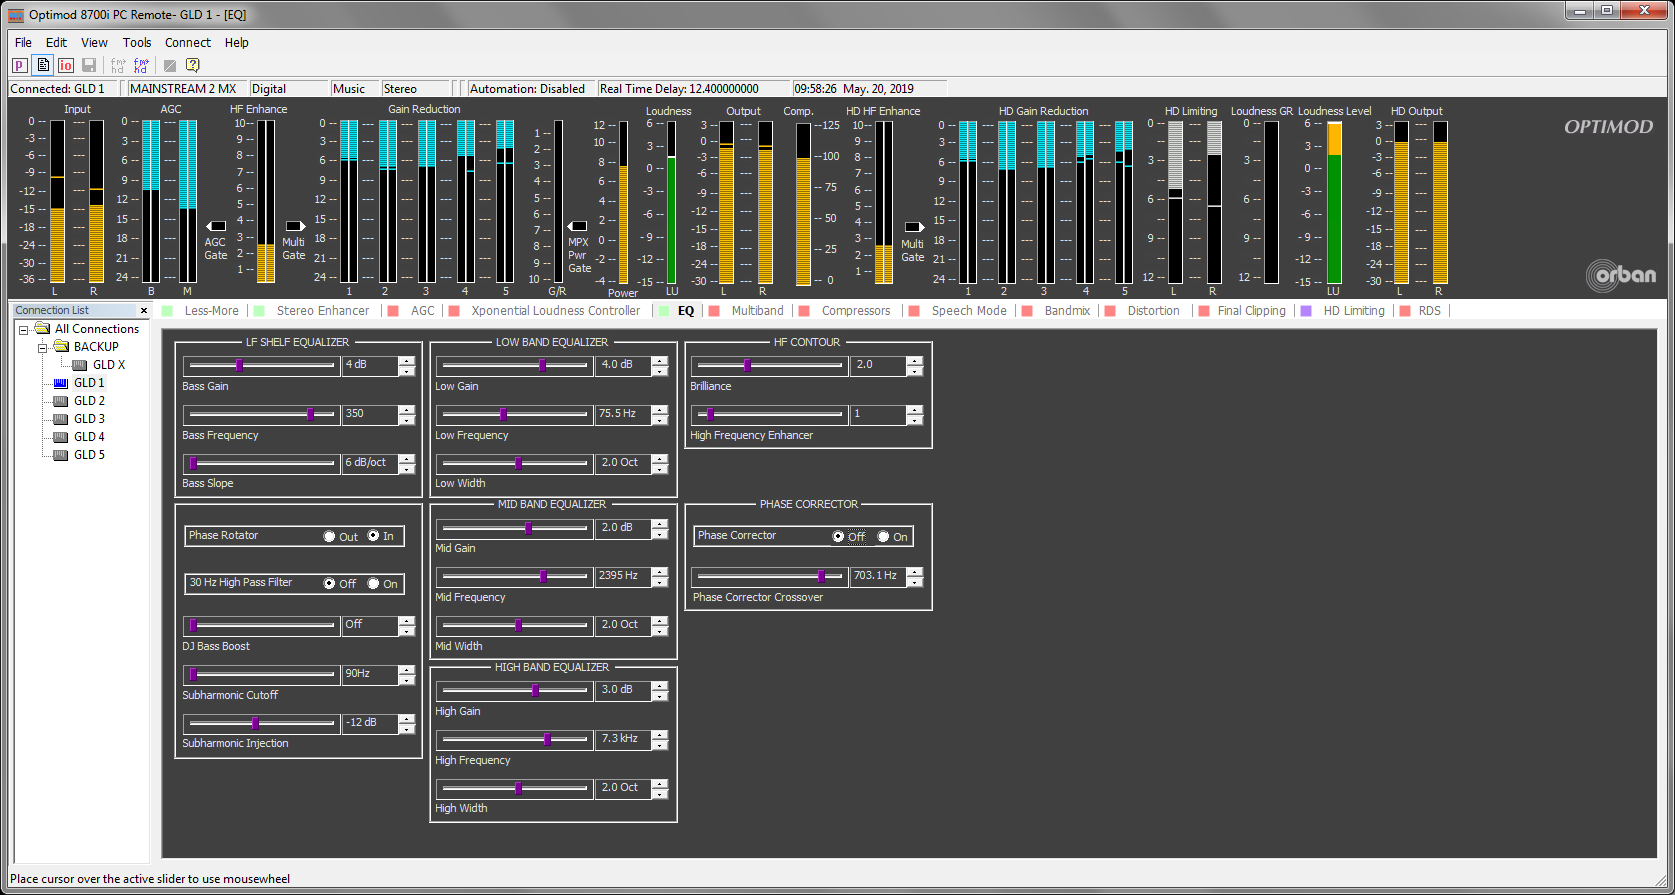Screen dimensions: 1675x895
Task: Click the GLD 4 device icon
Action: (61, 437)
